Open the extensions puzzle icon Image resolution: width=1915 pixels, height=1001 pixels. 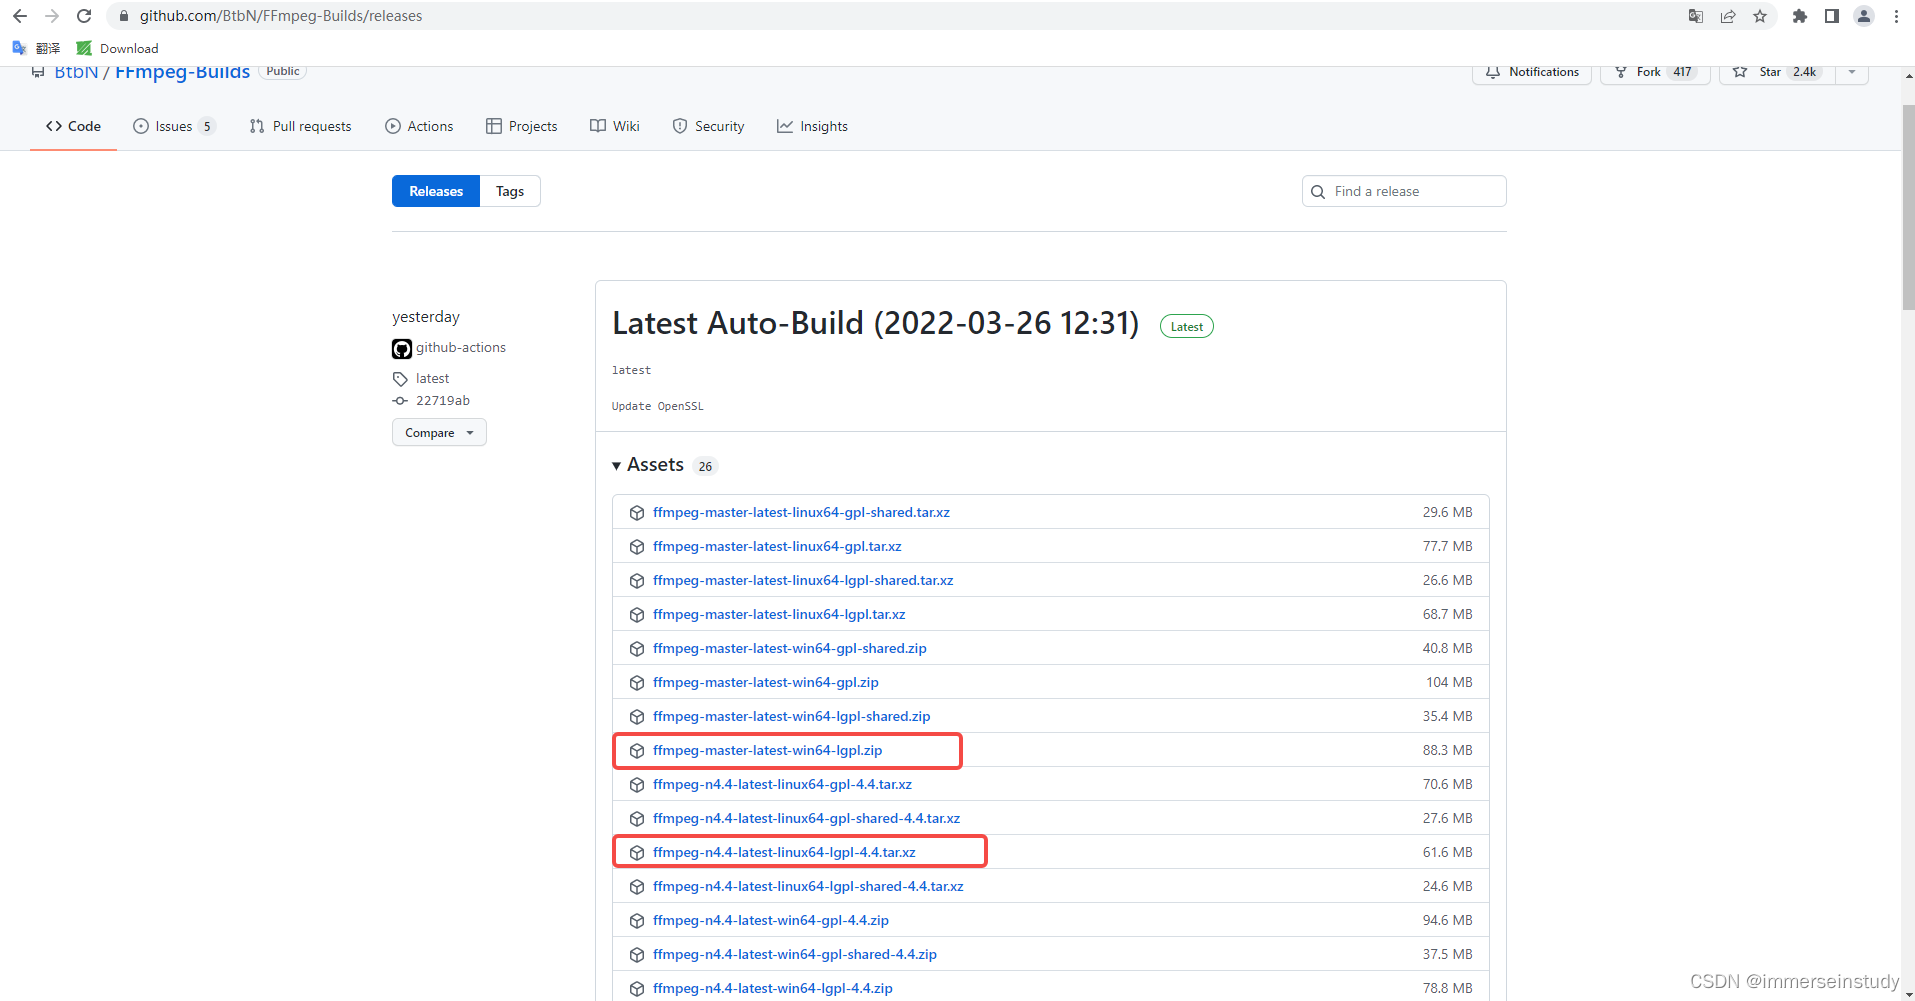click(1800, 16)
